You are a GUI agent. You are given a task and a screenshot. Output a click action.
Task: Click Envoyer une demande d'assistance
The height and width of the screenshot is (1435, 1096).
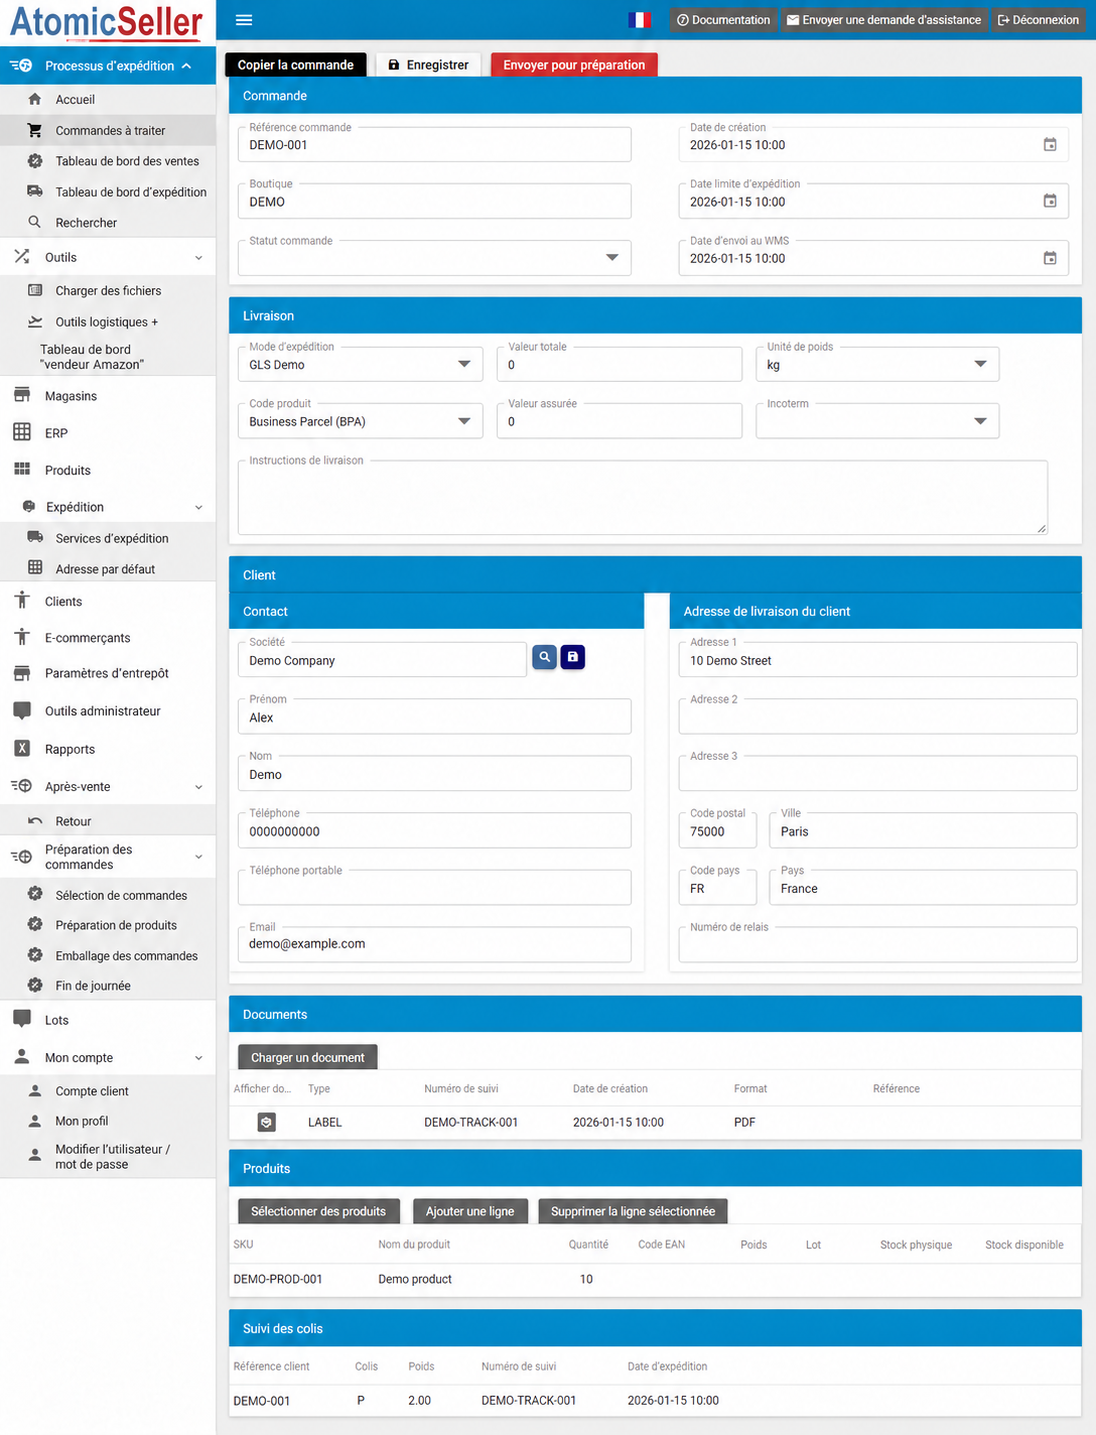[884, 20]
